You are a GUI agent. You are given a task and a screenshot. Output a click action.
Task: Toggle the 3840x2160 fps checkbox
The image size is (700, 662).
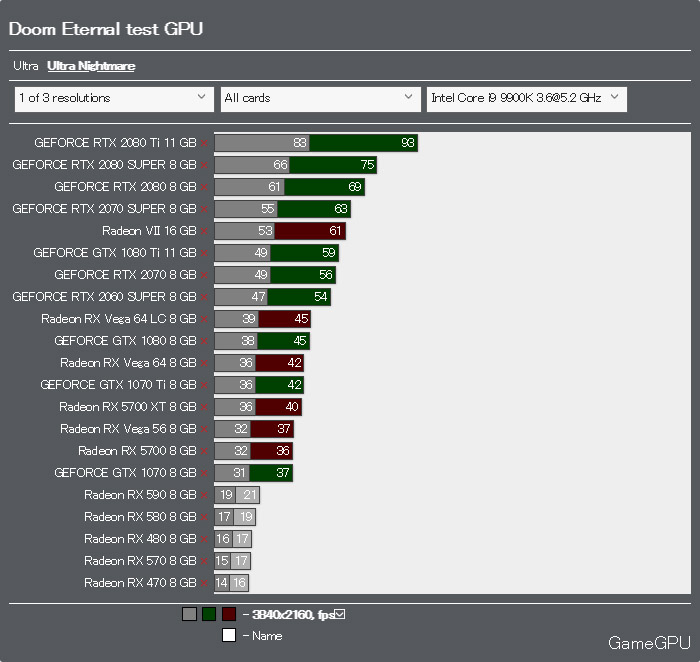pos(340,614)
